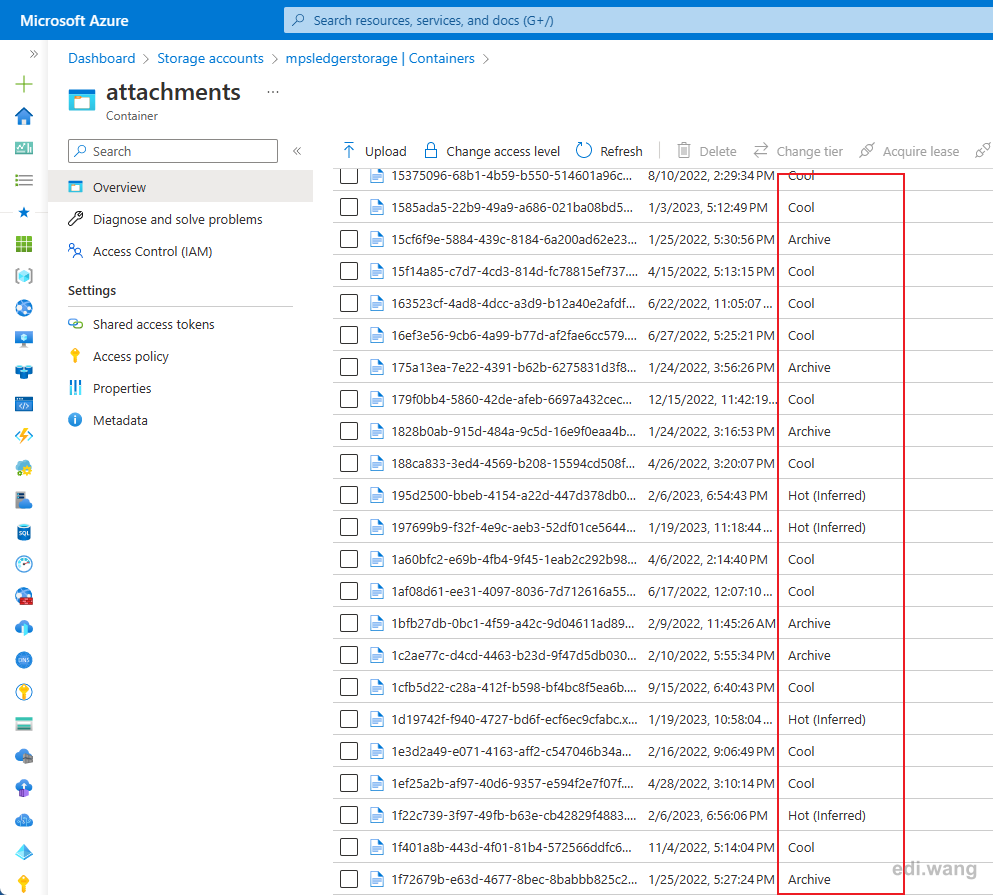Collapse the container menu with double chevron
This screenshot has width=993, height=895.
tap(297, 151)
